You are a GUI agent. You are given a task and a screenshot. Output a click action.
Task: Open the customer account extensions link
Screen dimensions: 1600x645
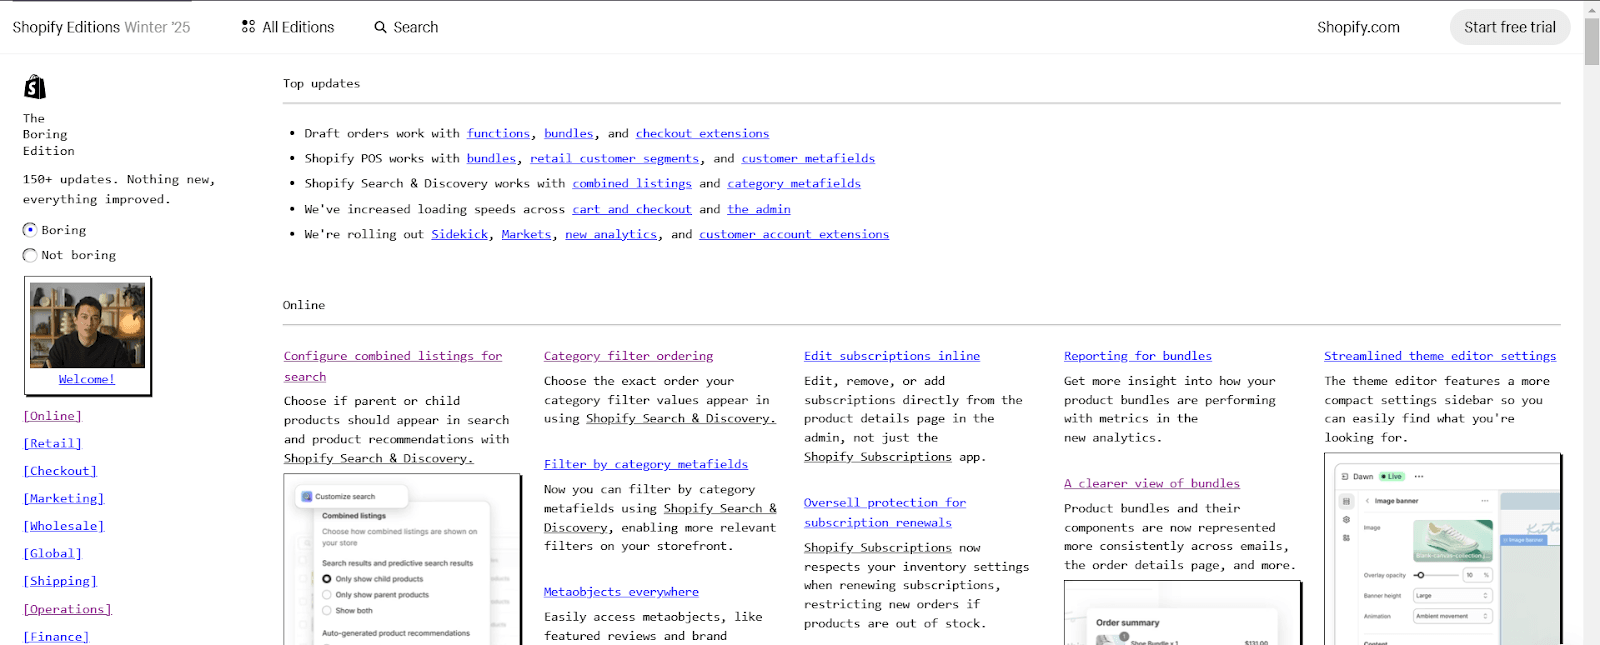[x=794, y=234]
